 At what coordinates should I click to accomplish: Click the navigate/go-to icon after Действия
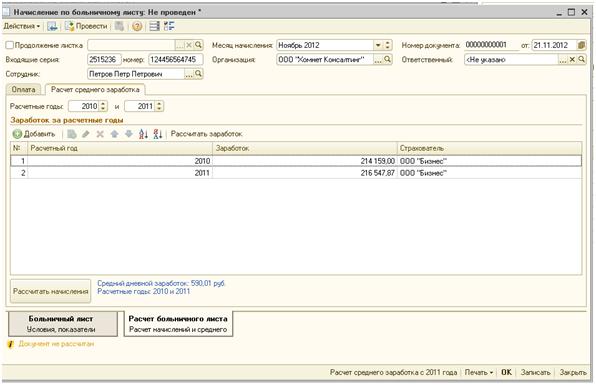pyautogui.click(x=52, y=26)
